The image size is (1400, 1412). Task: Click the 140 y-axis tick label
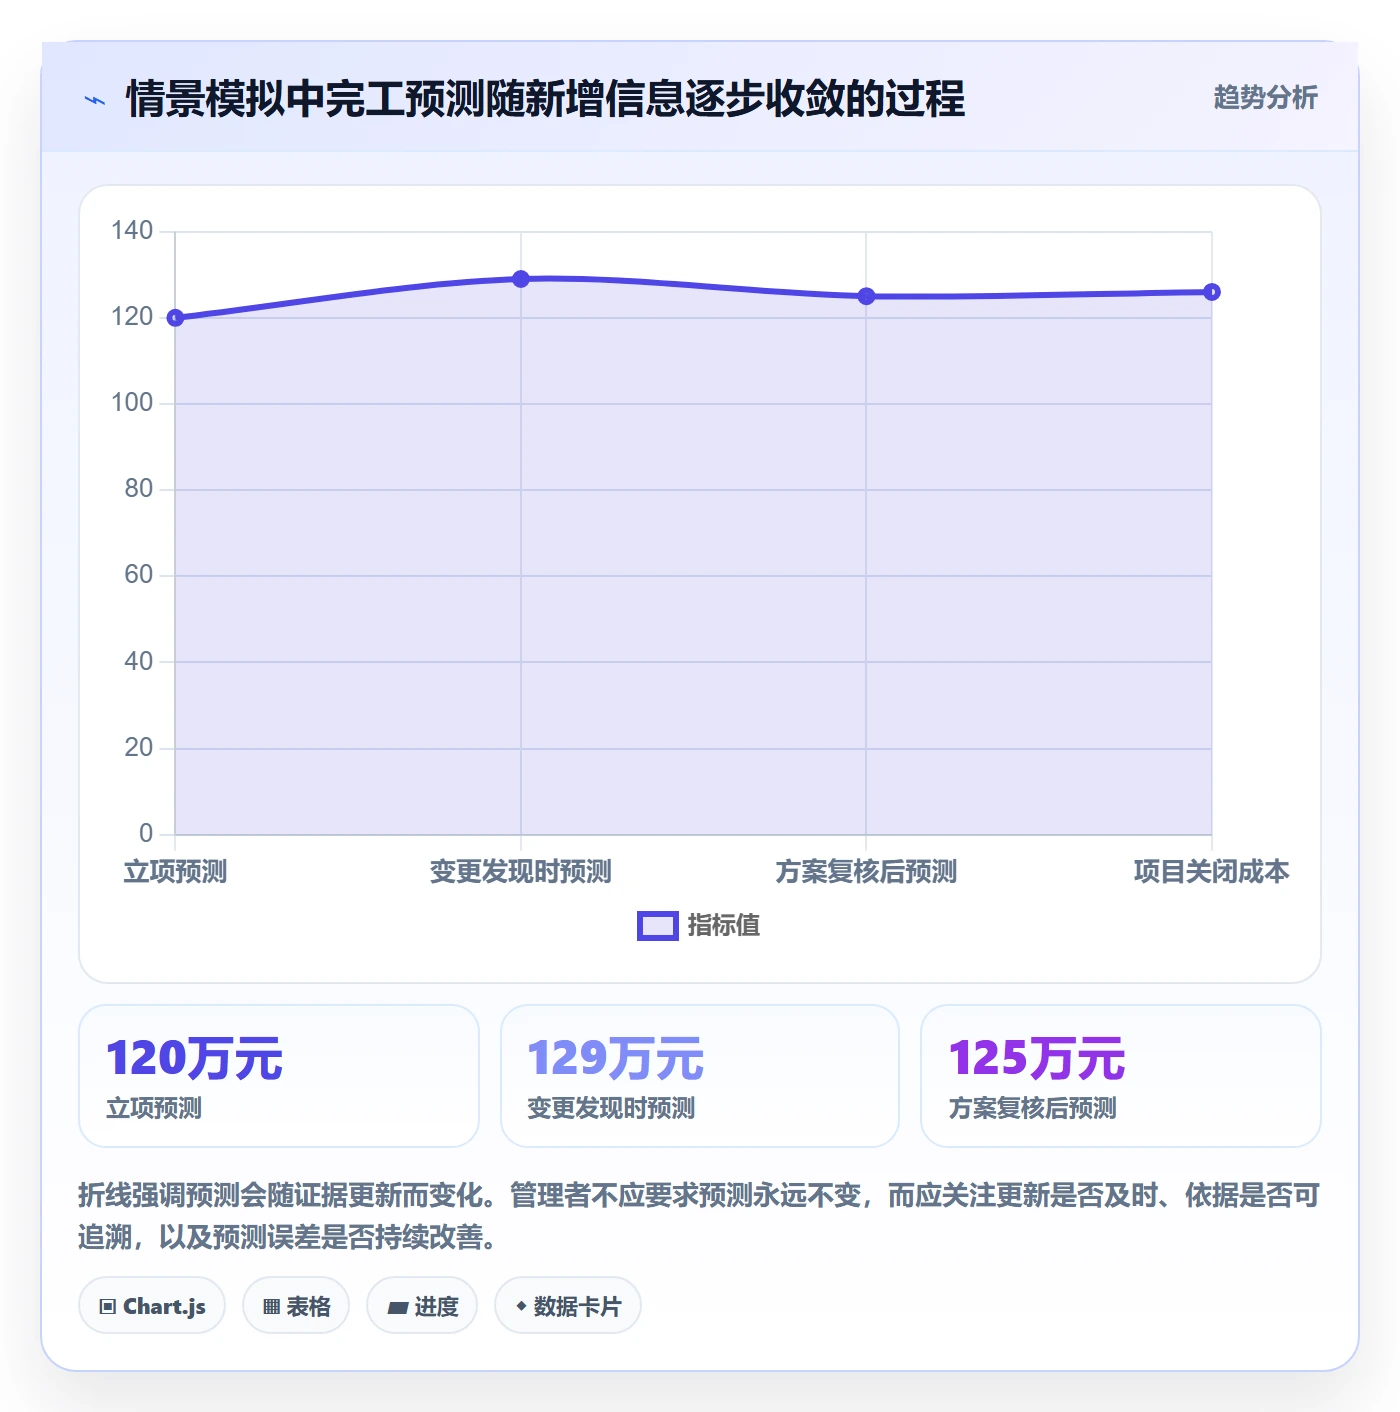tap(132, 231)
